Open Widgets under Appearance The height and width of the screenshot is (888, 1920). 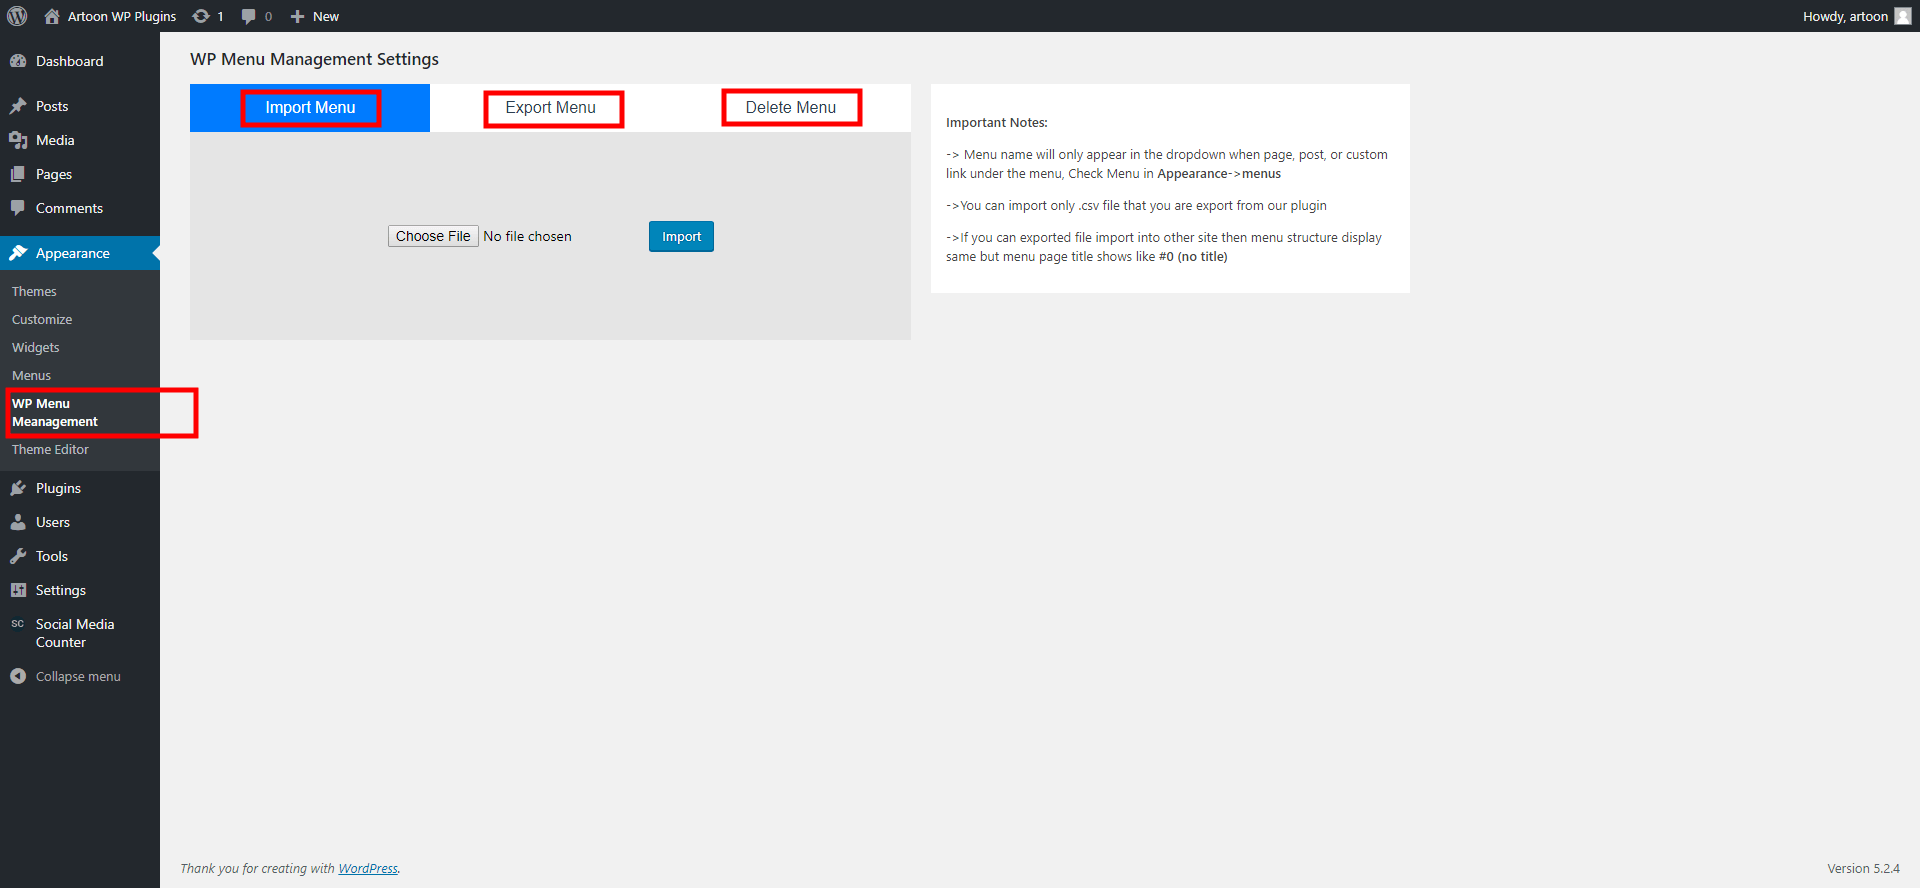36,348
